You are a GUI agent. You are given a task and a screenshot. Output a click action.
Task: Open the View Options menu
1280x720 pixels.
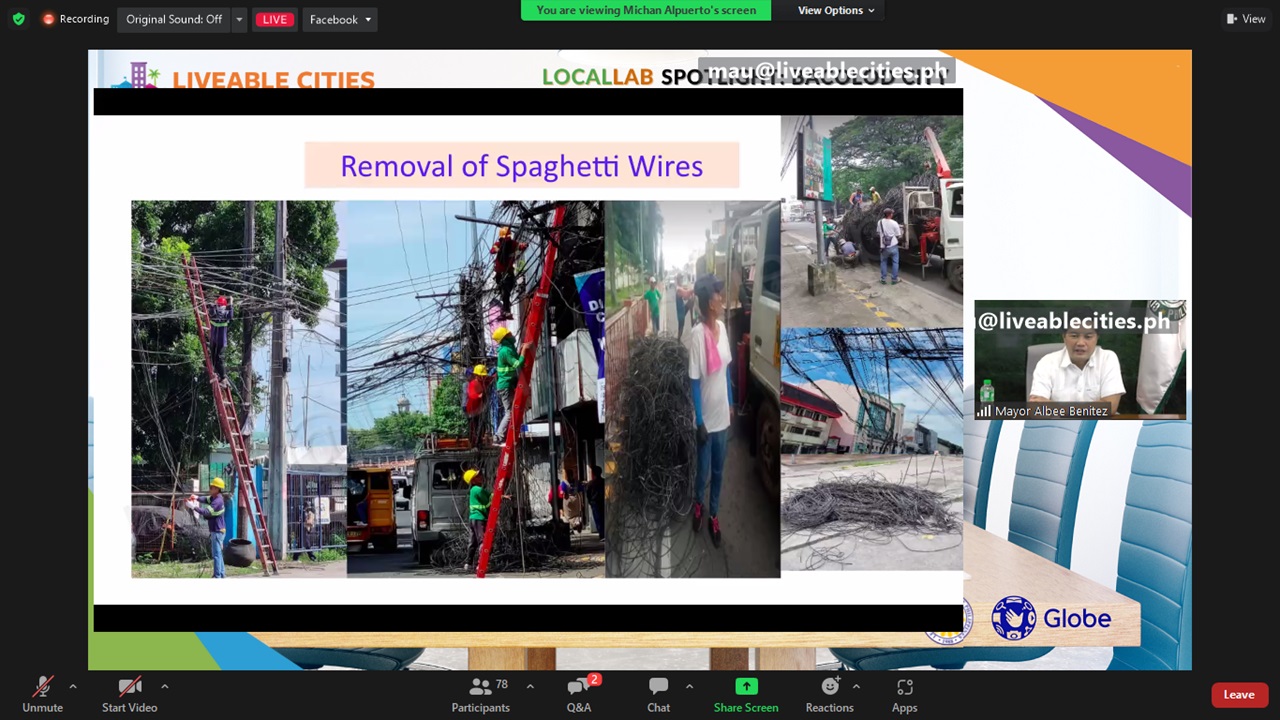[836, 10]
